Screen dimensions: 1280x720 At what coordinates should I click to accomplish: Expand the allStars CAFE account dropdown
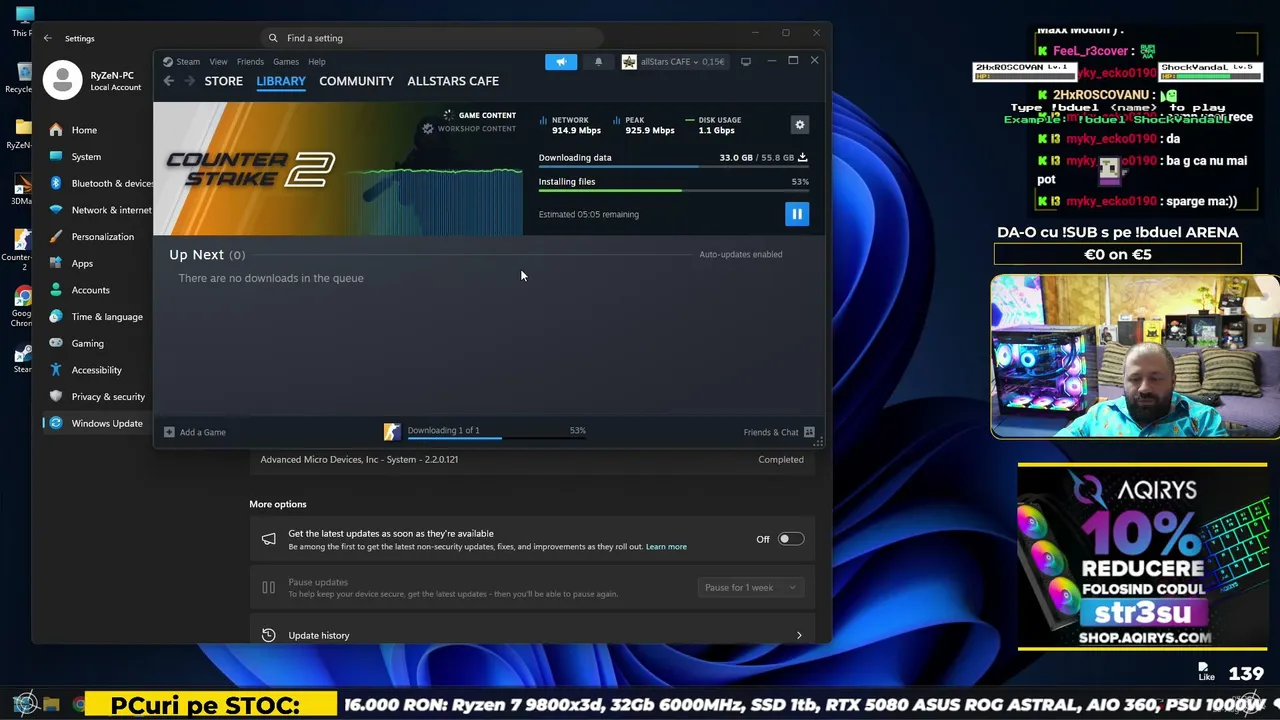tap(683, 62)
